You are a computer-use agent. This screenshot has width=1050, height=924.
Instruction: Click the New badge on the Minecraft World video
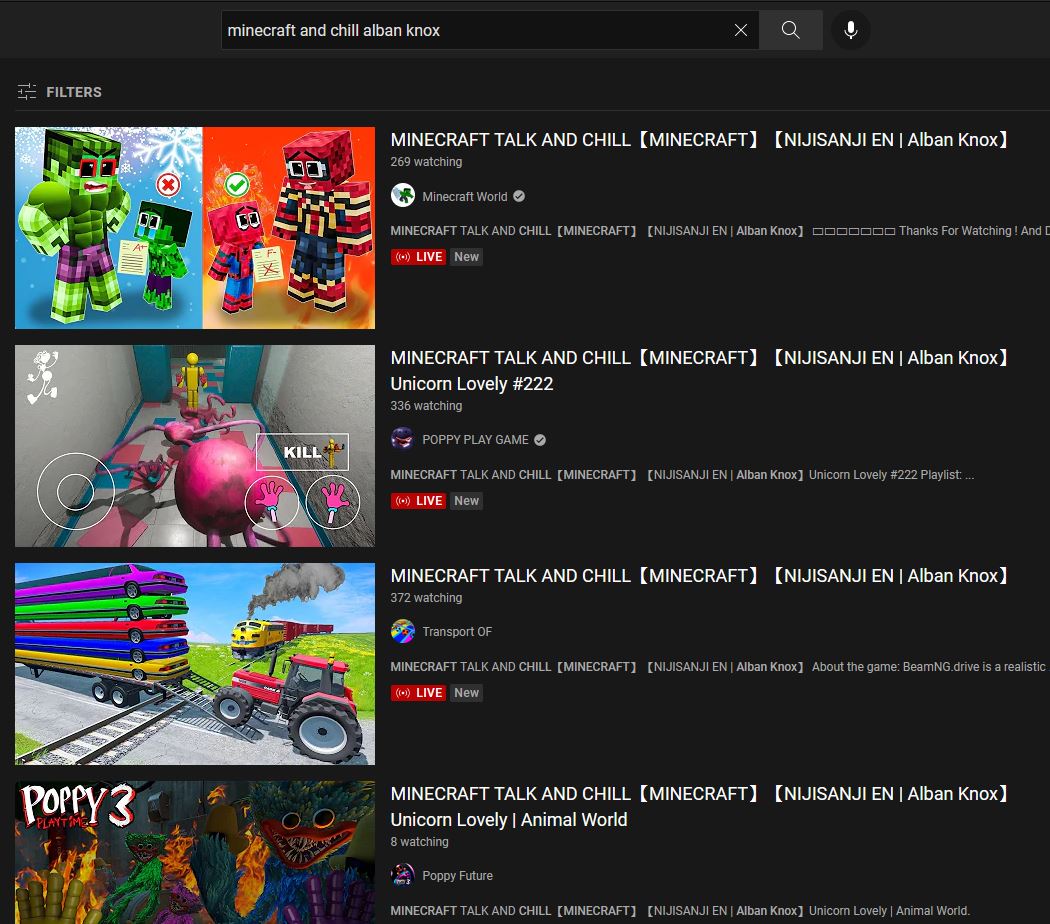tap(466, 256)
